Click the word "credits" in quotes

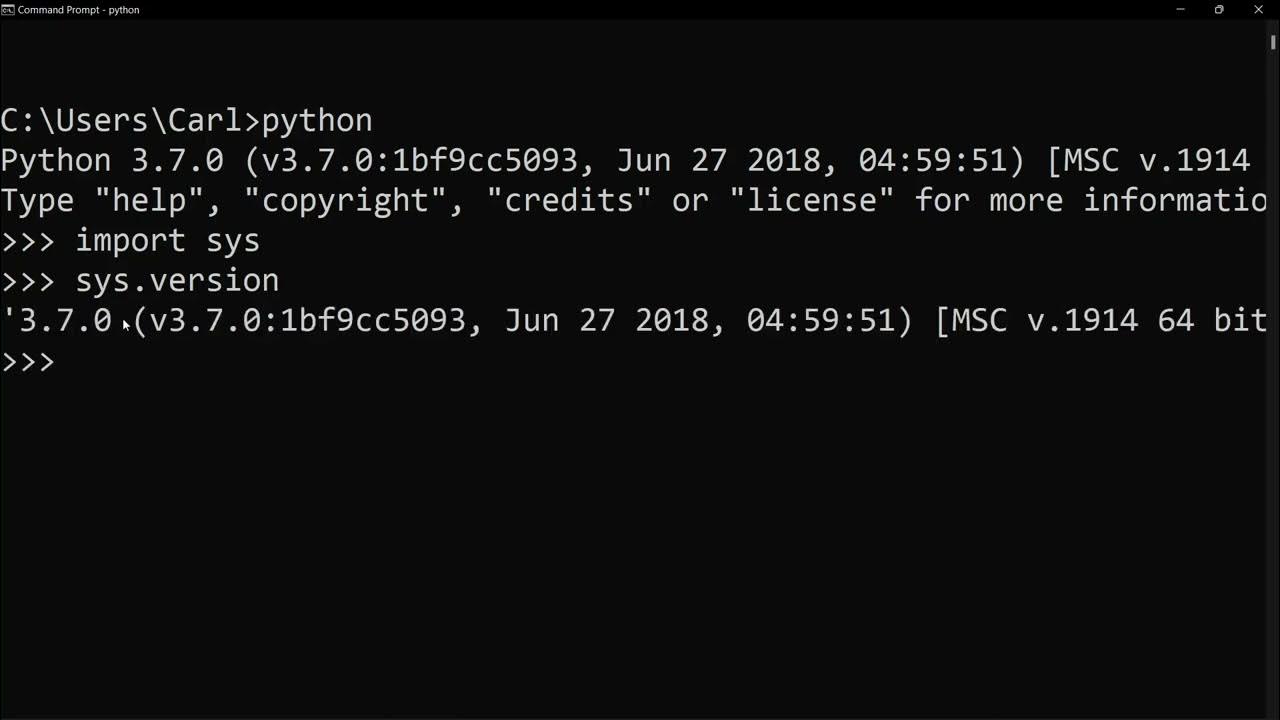pos(569,200)
